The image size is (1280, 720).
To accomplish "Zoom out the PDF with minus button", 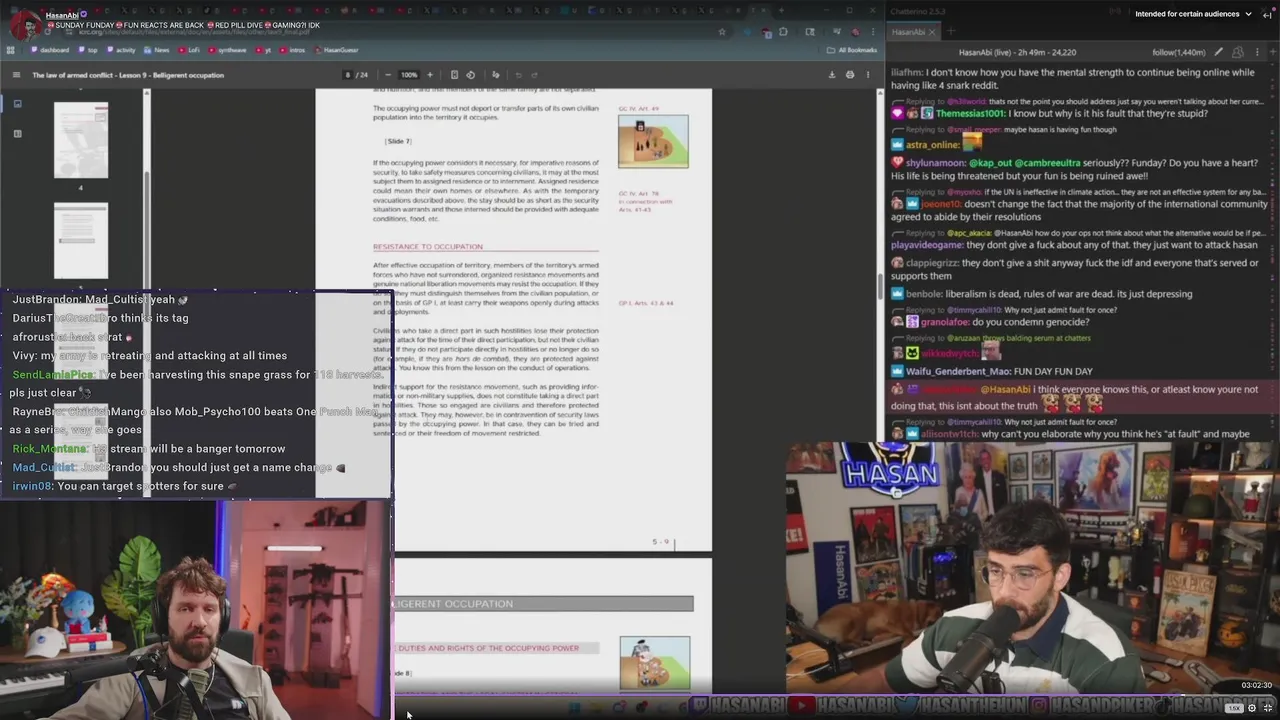I will (388, 75).
